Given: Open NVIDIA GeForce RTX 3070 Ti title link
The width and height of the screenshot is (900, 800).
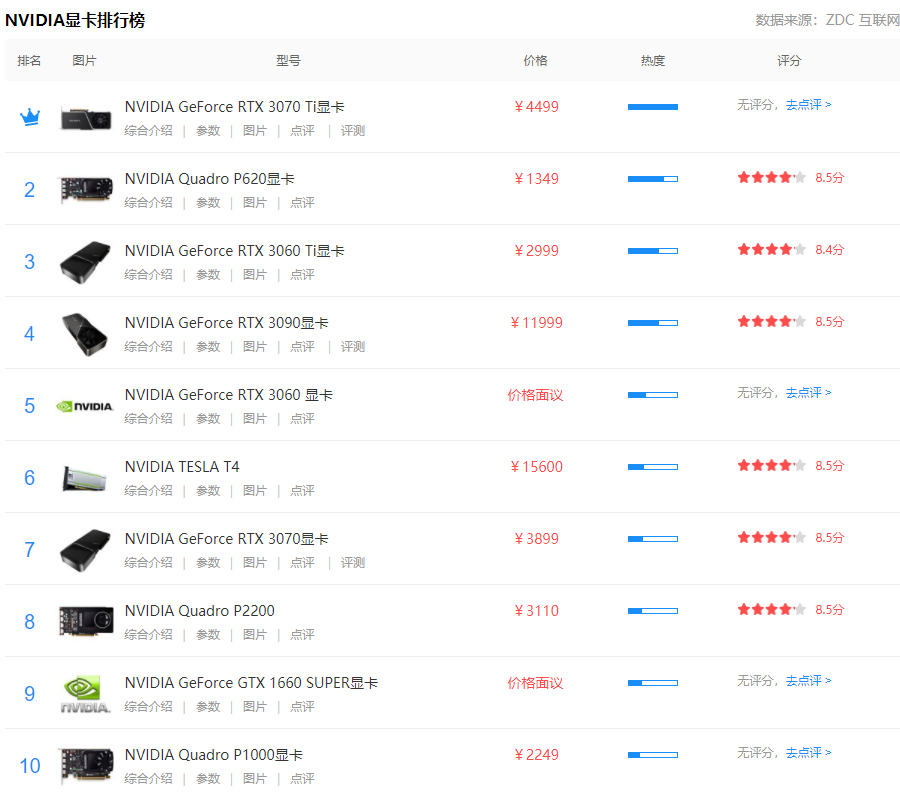Looking at the screenshot, I should (x=234, y=107).
